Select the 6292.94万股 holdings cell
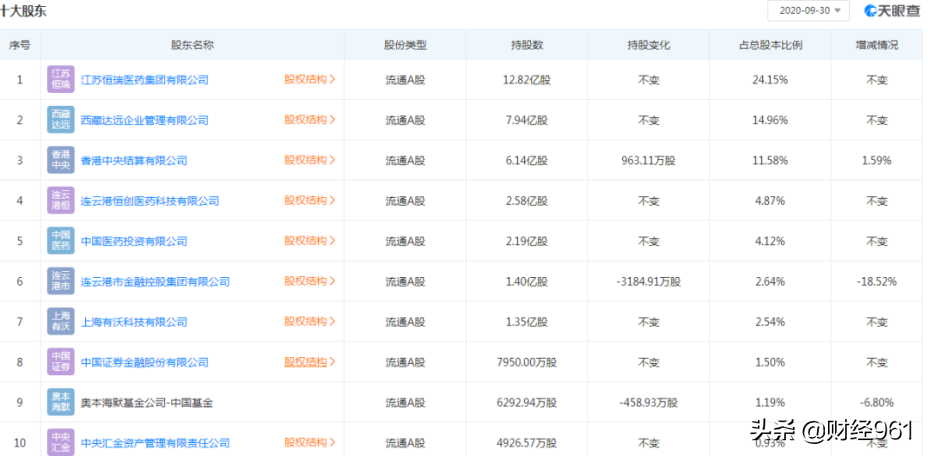The height and width of the screenshot is (456, 928). tap(527, 403)
